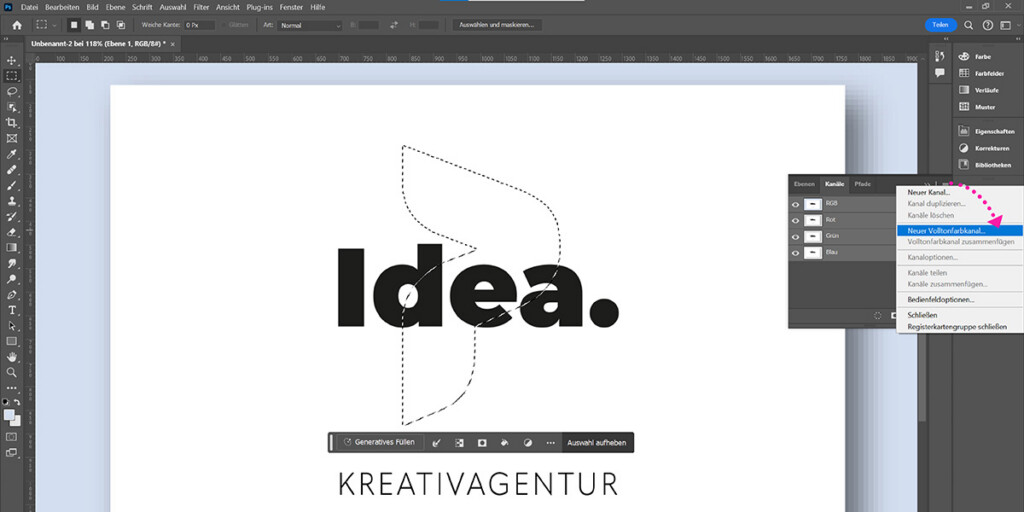This screenshot has height=512, width=1024.
Task: Select the Move tool
Action: (x=12, y=59)
